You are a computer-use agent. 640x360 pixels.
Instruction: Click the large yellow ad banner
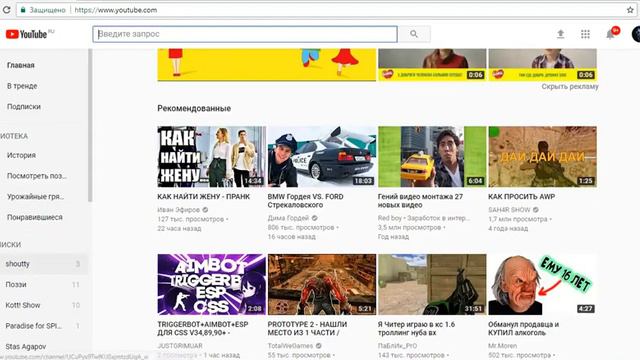click(267, 64)
